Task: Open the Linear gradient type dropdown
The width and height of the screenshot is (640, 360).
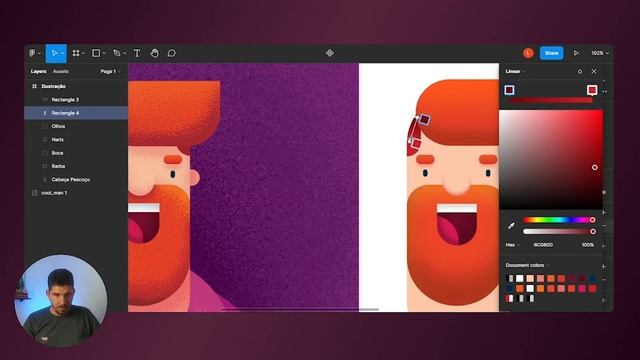Action: coord(516,71)
